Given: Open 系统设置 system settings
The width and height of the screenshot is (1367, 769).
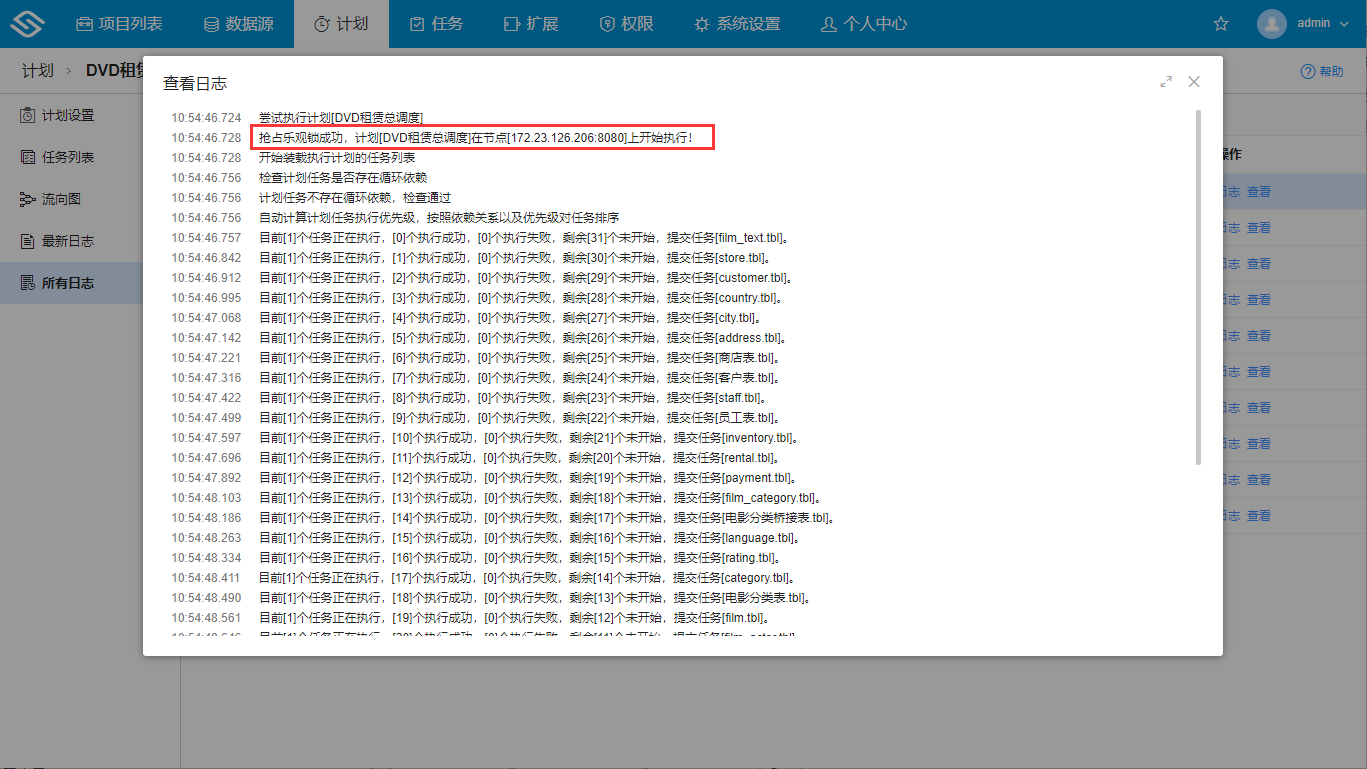Looking at the screenshot, I should click(736, 24).
